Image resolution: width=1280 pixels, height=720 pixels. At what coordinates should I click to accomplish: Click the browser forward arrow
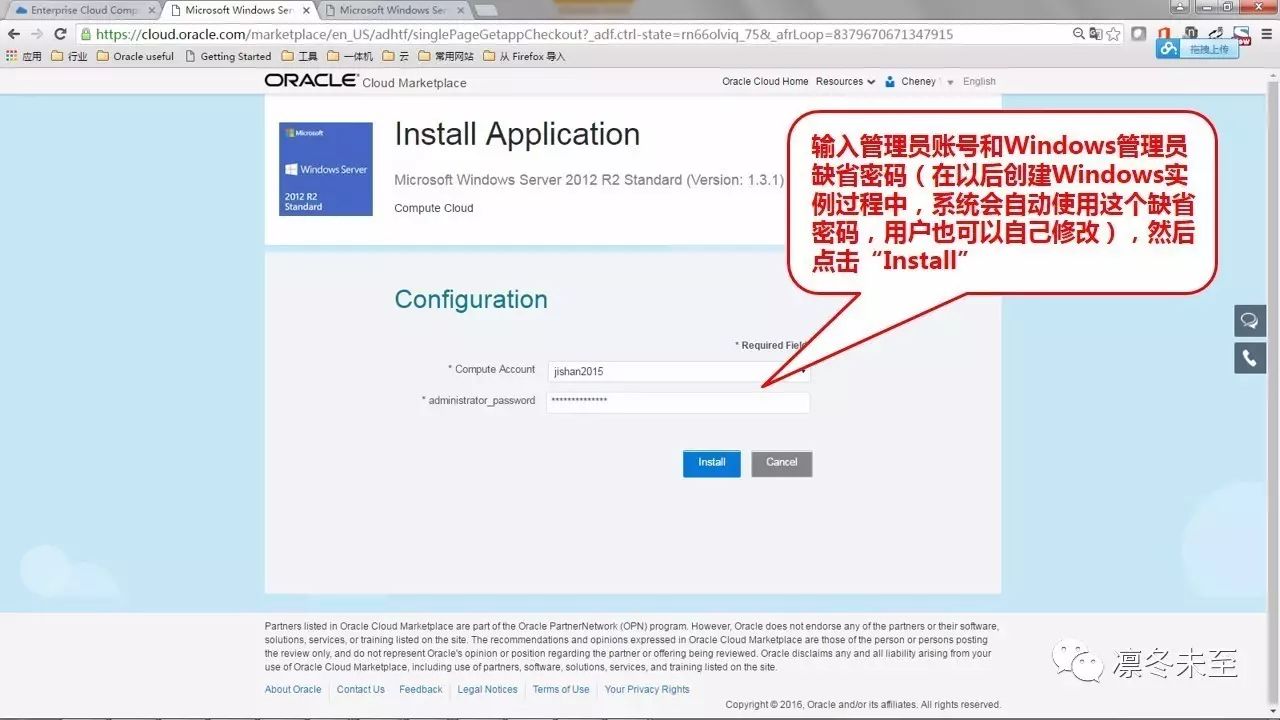37,34
